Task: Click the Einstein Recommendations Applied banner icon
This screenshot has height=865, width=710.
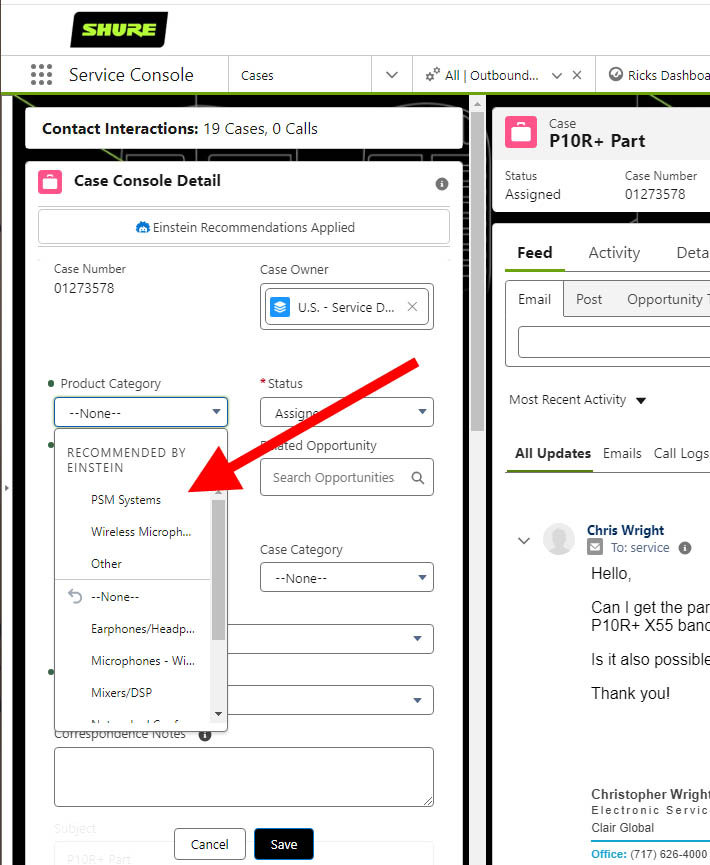Action: pos(143,227)
